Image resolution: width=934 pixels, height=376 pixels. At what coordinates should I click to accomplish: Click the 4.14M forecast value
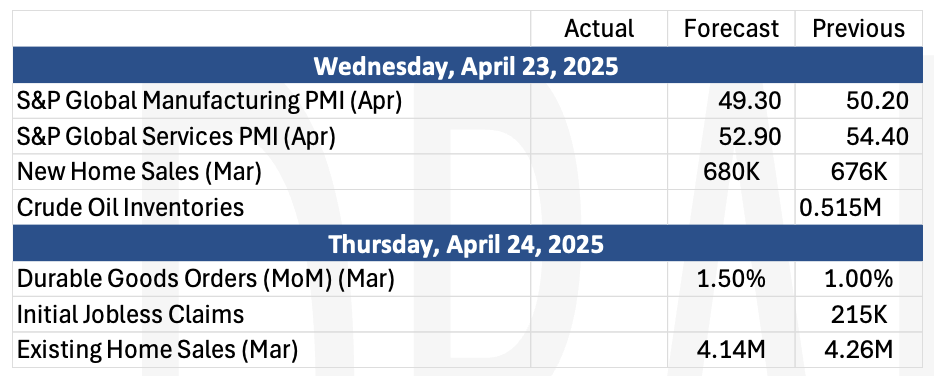click(x=731, y=350)
